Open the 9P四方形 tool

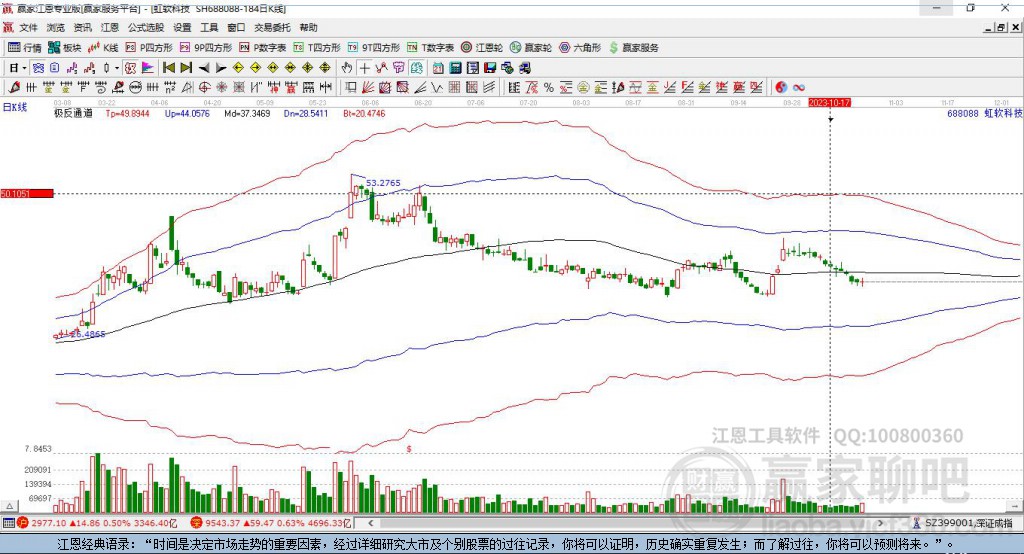206,48
